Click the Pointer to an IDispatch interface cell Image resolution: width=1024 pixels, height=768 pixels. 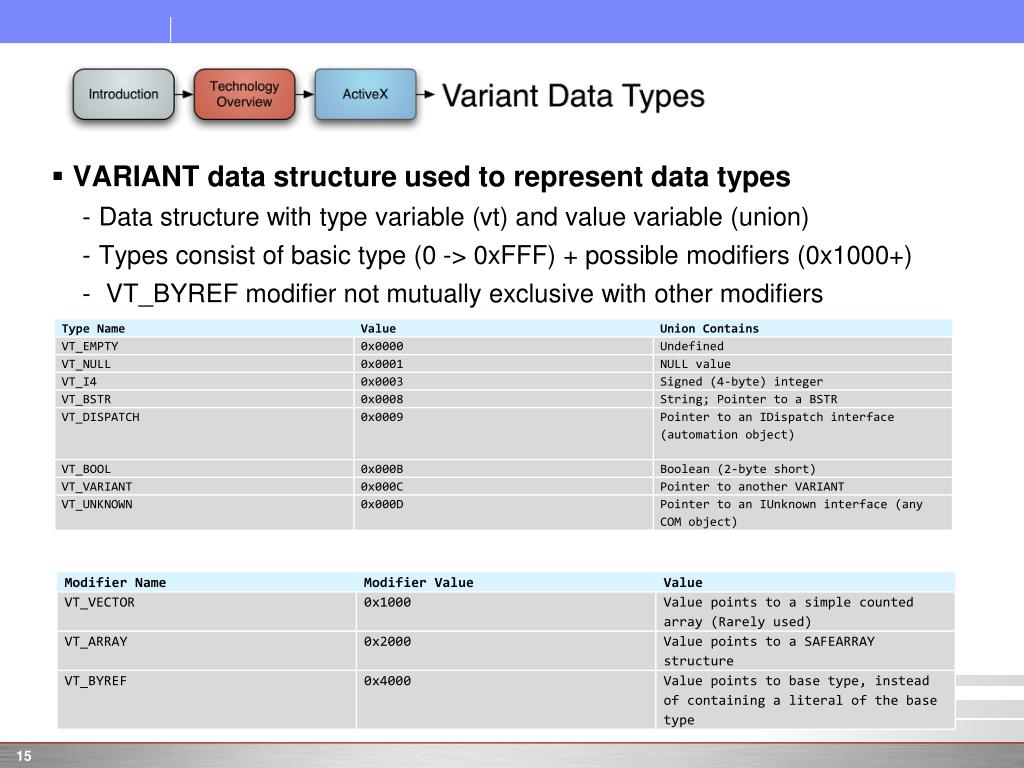point(803,434)
